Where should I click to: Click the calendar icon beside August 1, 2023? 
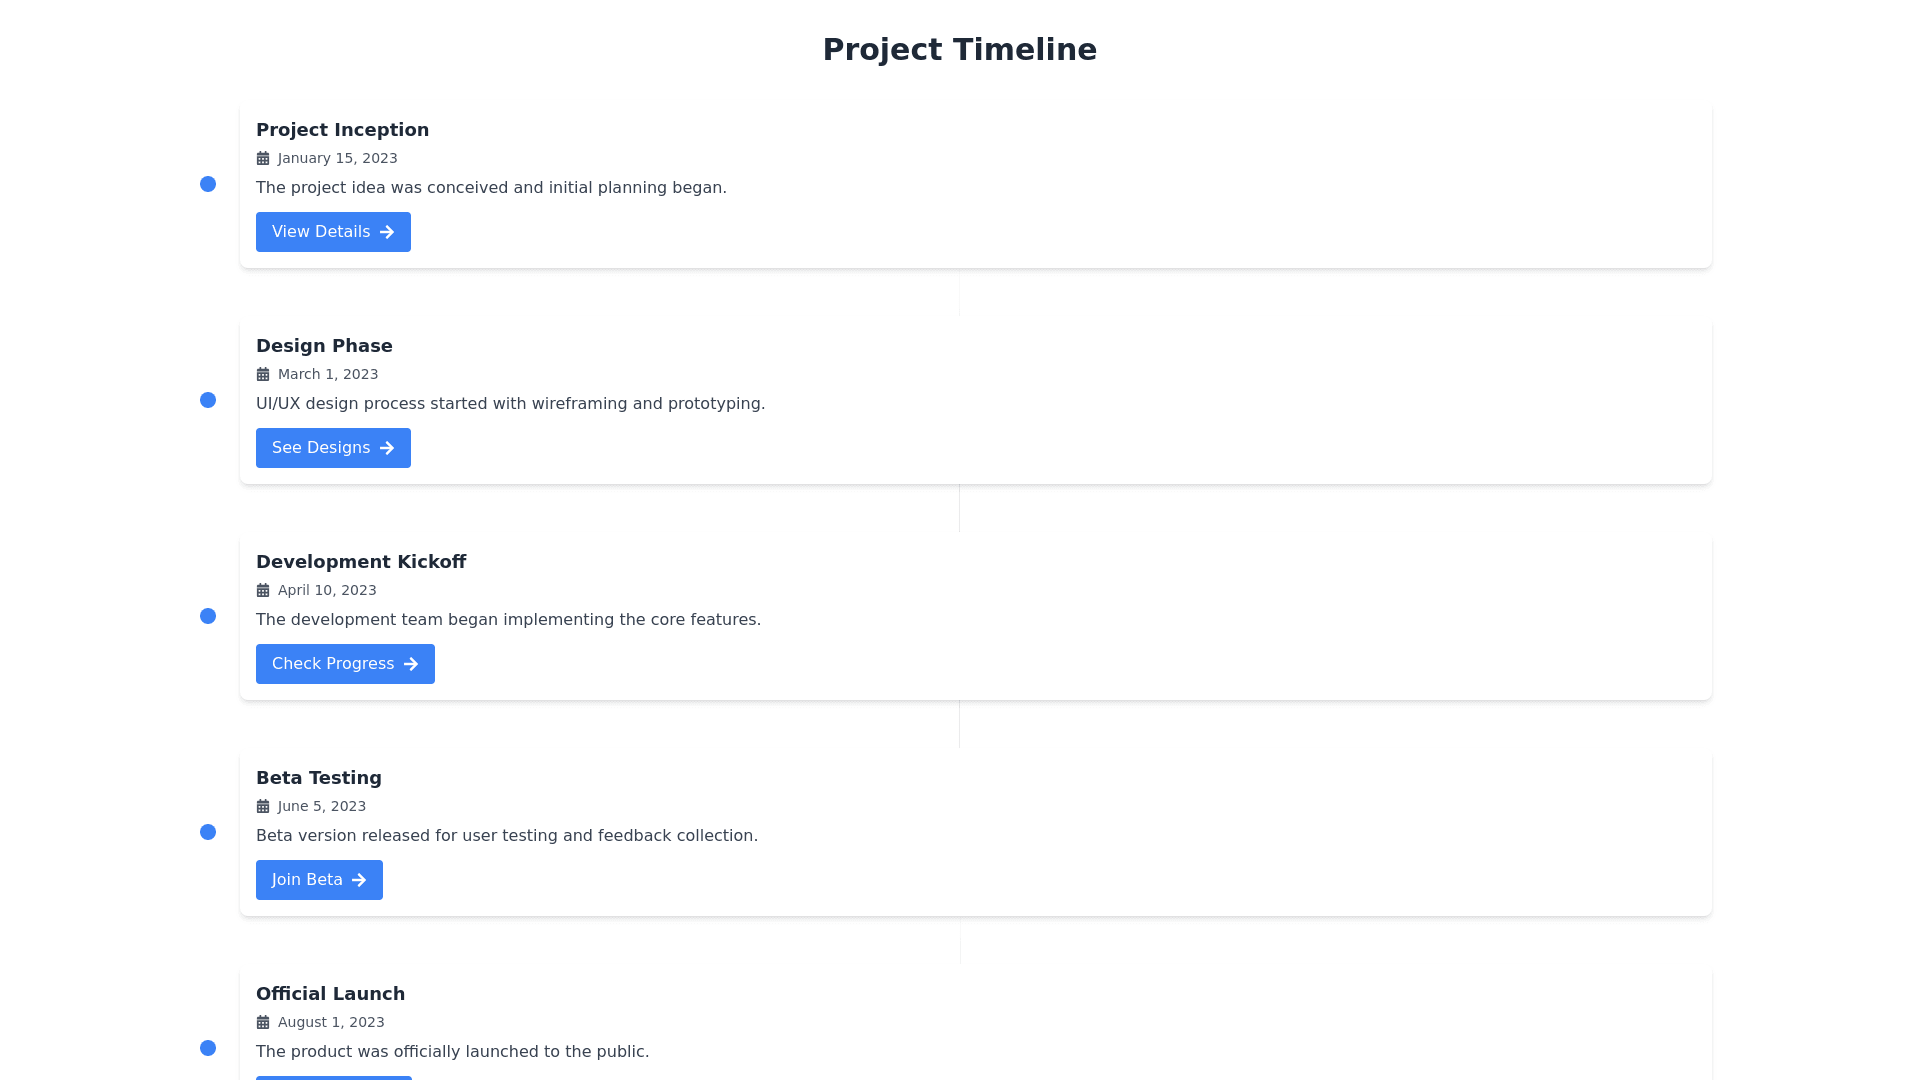[263, 1021]
